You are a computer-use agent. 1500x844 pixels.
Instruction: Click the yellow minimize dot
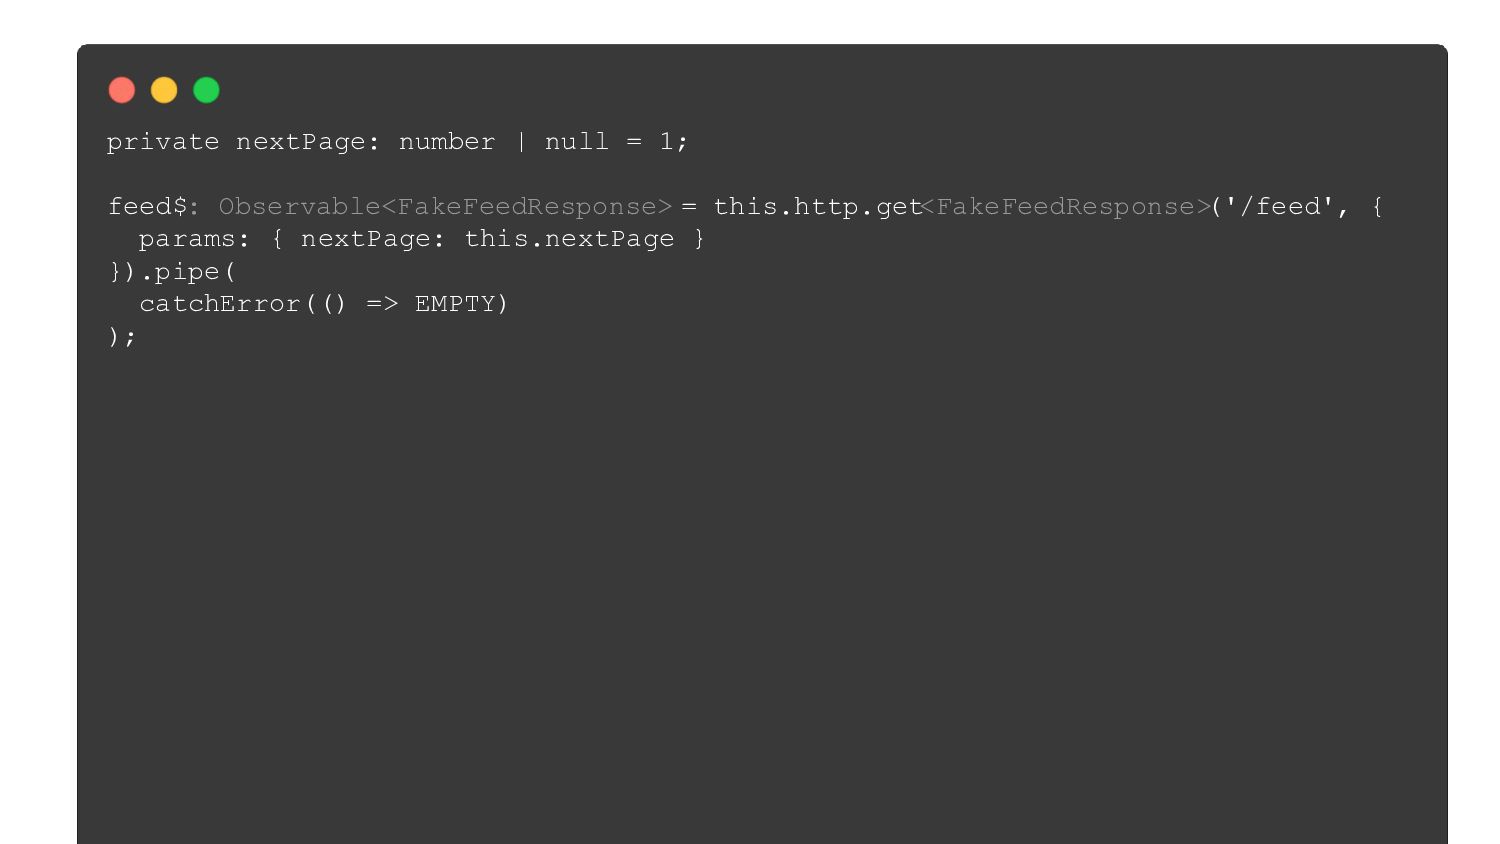(x=164, y=91)
